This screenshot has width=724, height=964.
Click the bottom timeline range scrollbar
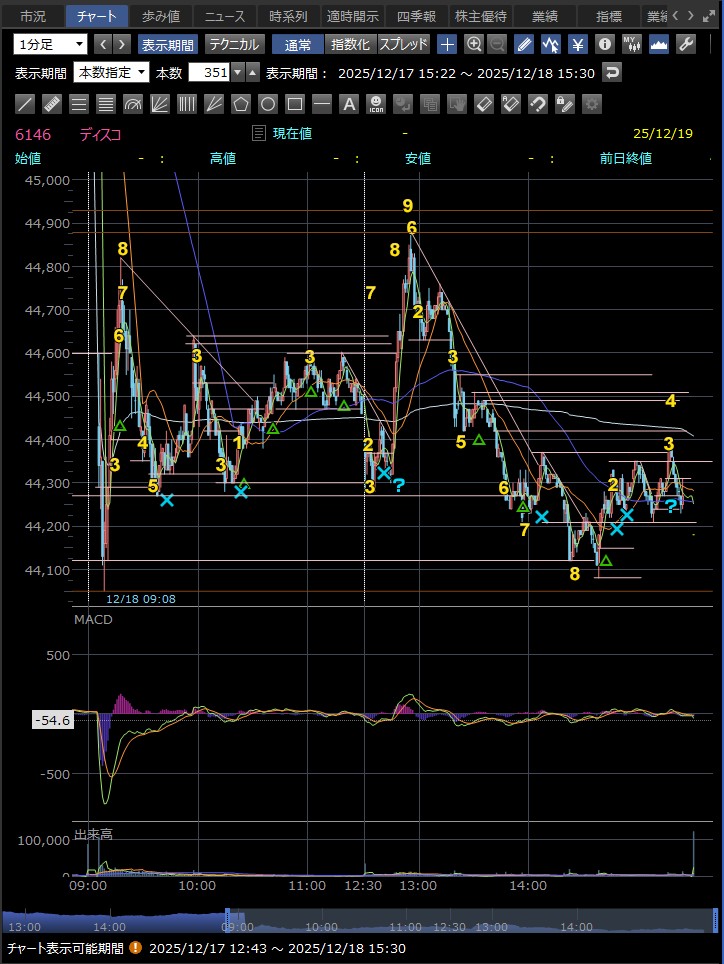click(x=360, y=920)
